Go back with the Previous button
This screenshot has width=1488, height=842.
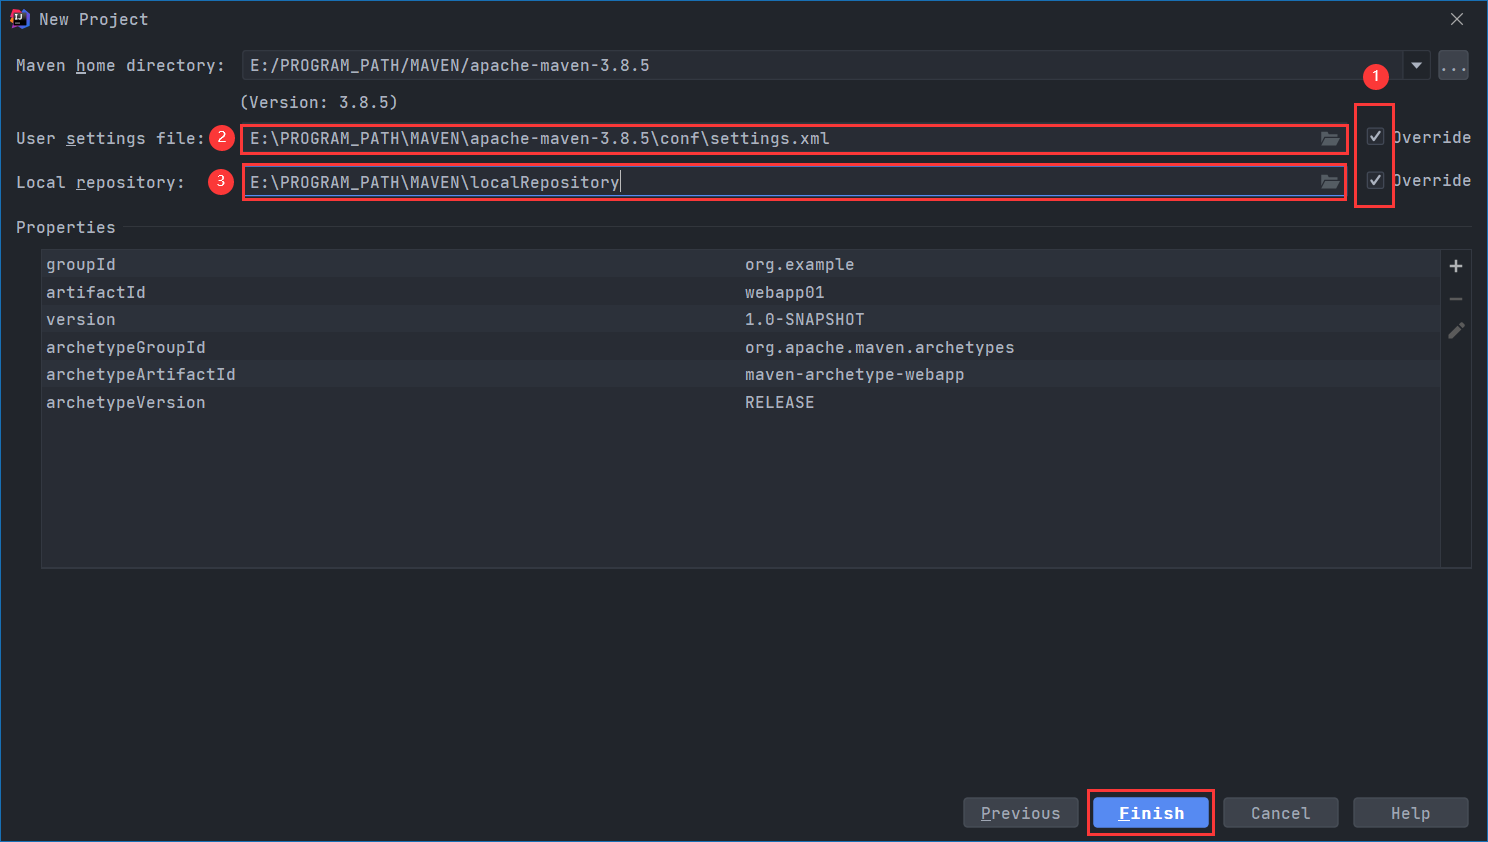[x=1021, y=813]
